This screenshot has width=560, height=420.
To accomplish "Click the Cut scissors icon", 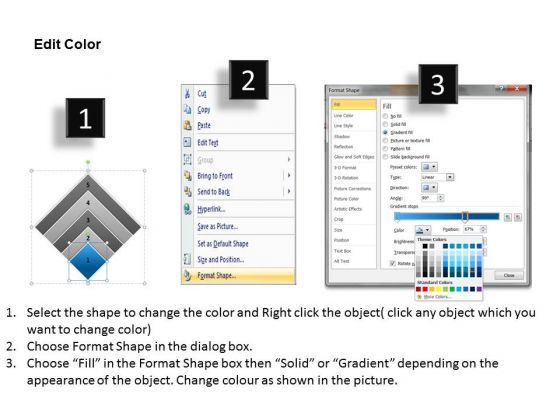I will click(188, 94).
